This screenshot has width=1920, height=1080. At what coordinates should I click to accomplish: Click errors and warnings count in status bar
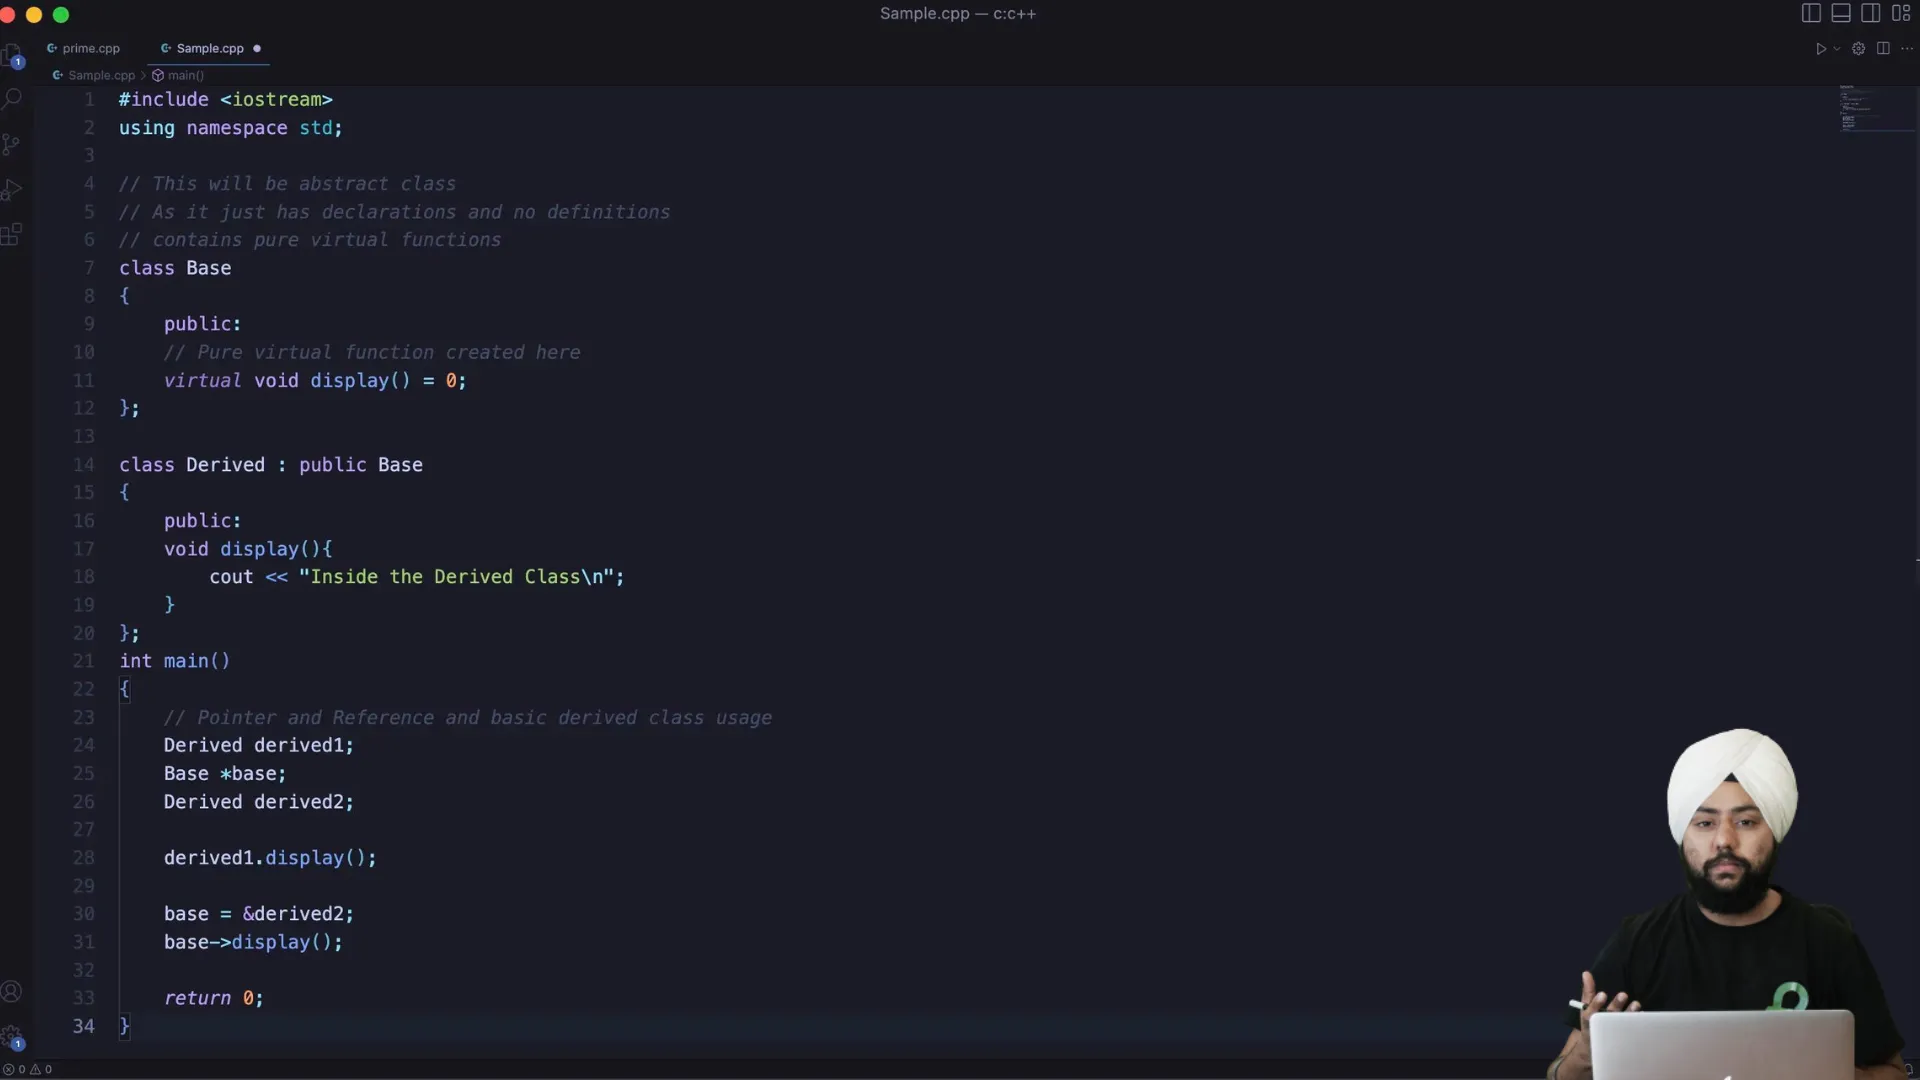27,1069
